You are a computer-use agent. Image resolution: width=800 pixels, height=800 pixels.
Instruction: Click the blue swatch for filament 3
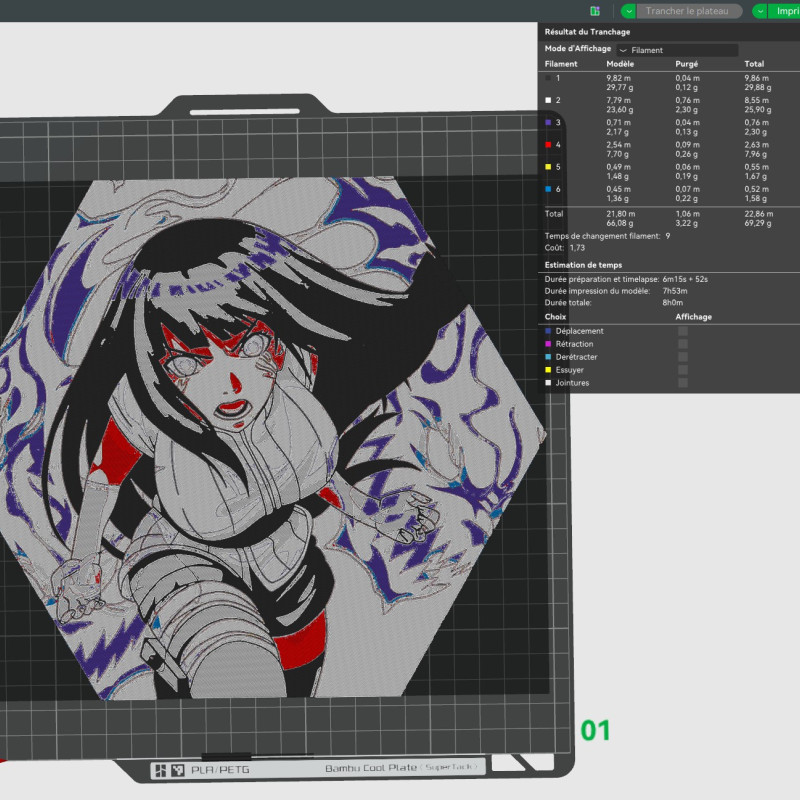click(548, 124)
